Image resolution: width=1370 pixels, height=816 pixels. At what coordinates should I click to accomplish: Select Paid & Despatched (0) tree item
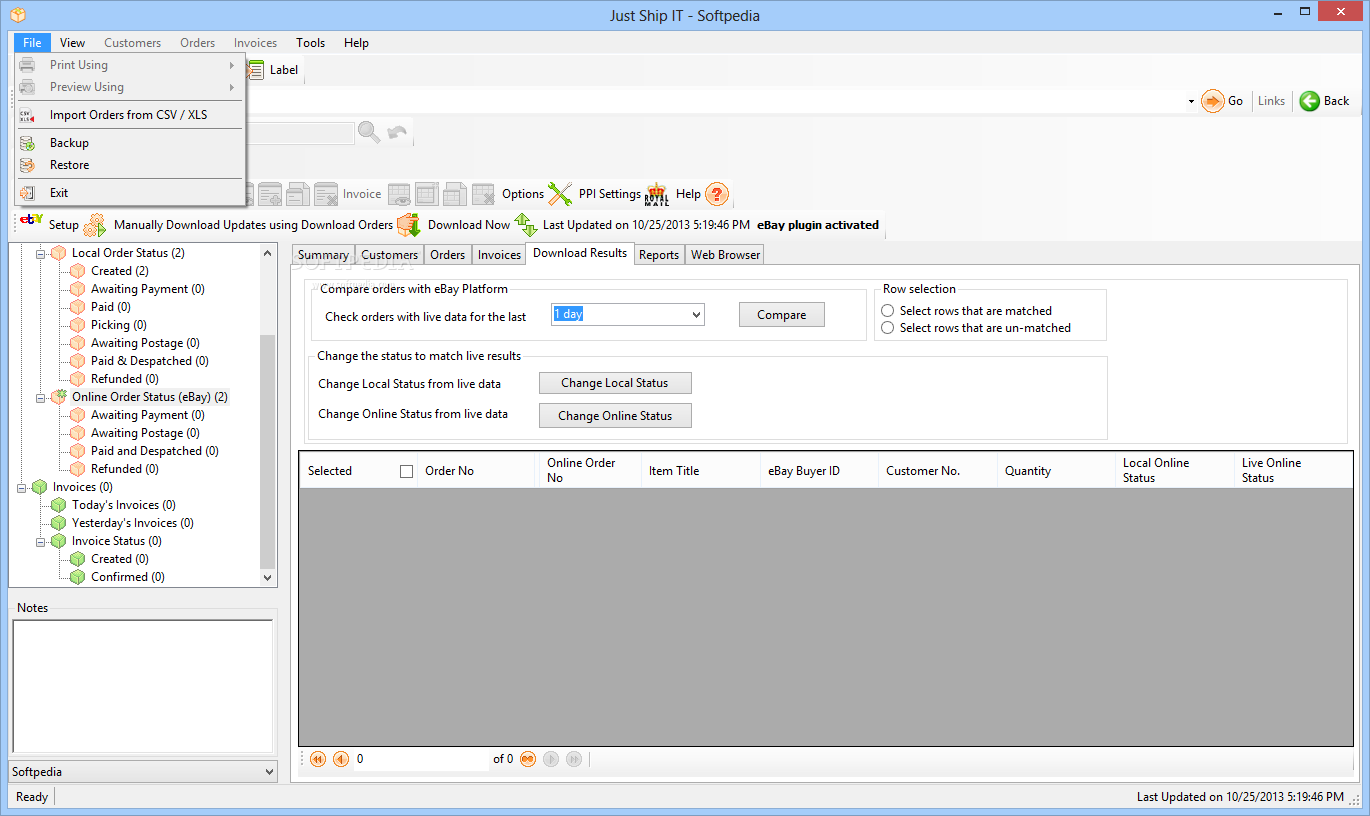click(x=149, y=361)
